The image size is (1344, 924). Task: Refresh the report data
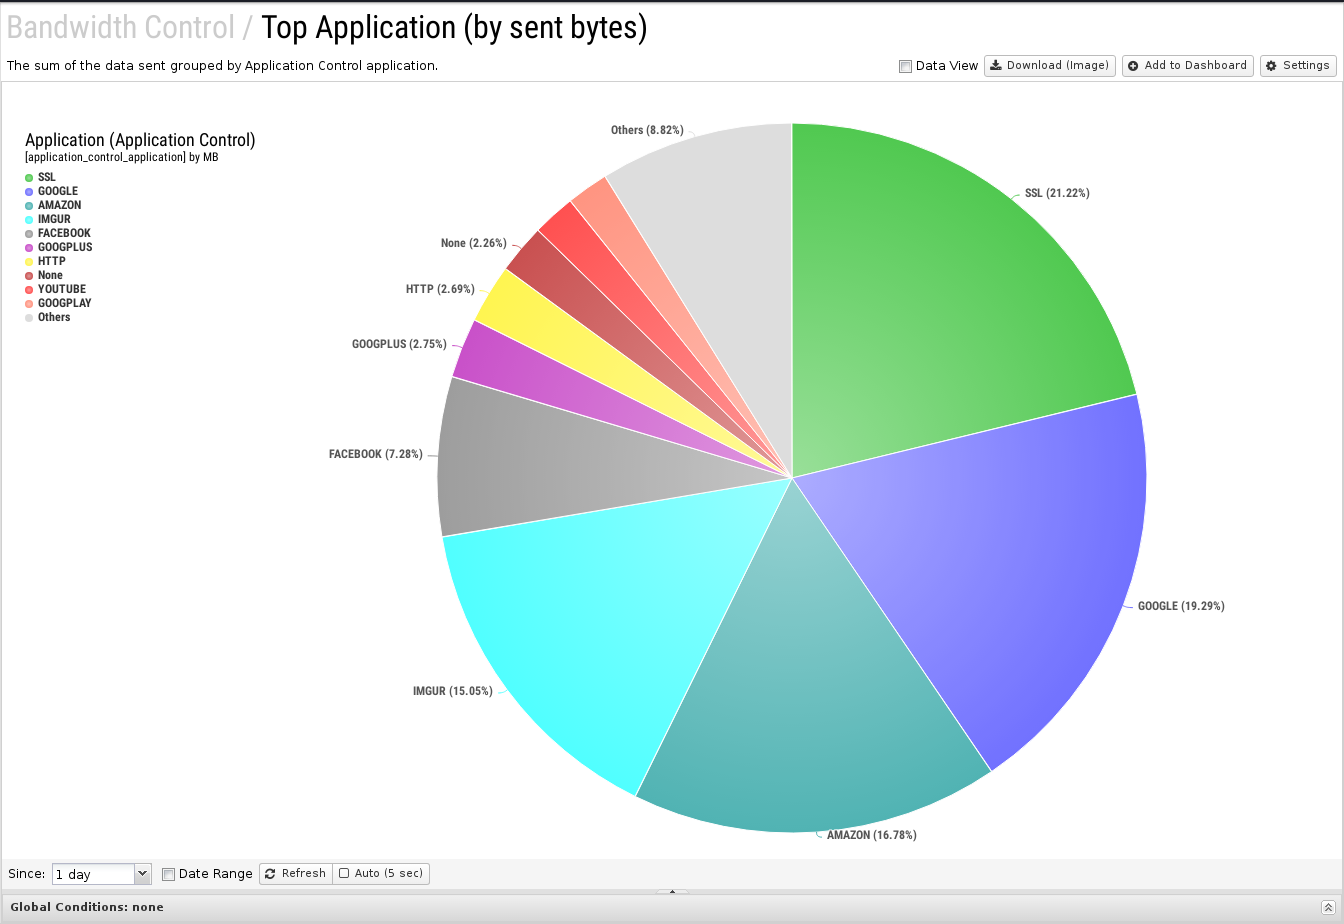click(295, 874)
